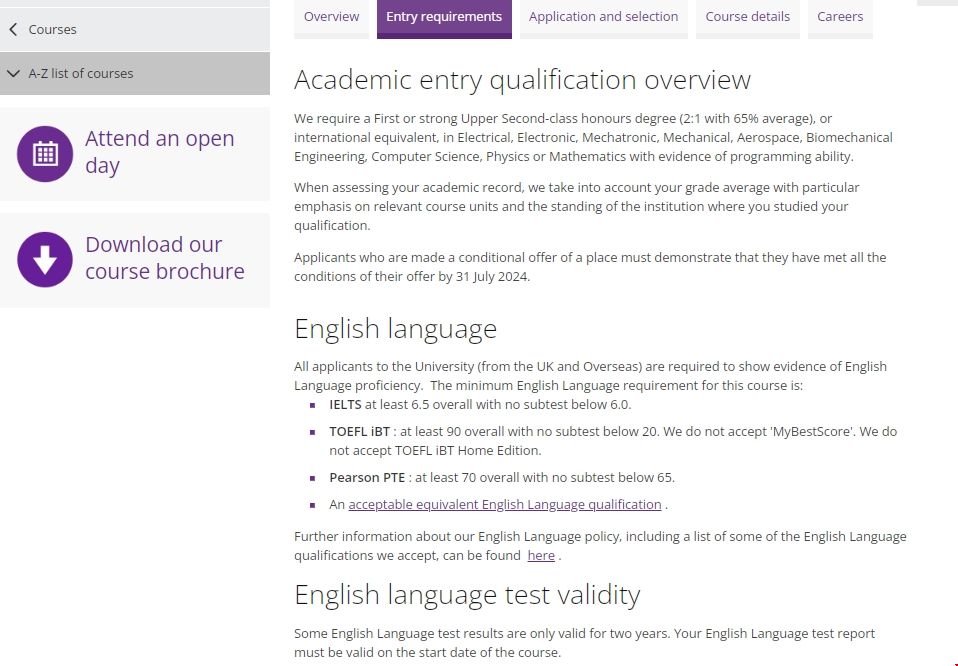The height and width of the screenshot is (666, 958).
Task: View the Course details tab
Action: [747, 16]
